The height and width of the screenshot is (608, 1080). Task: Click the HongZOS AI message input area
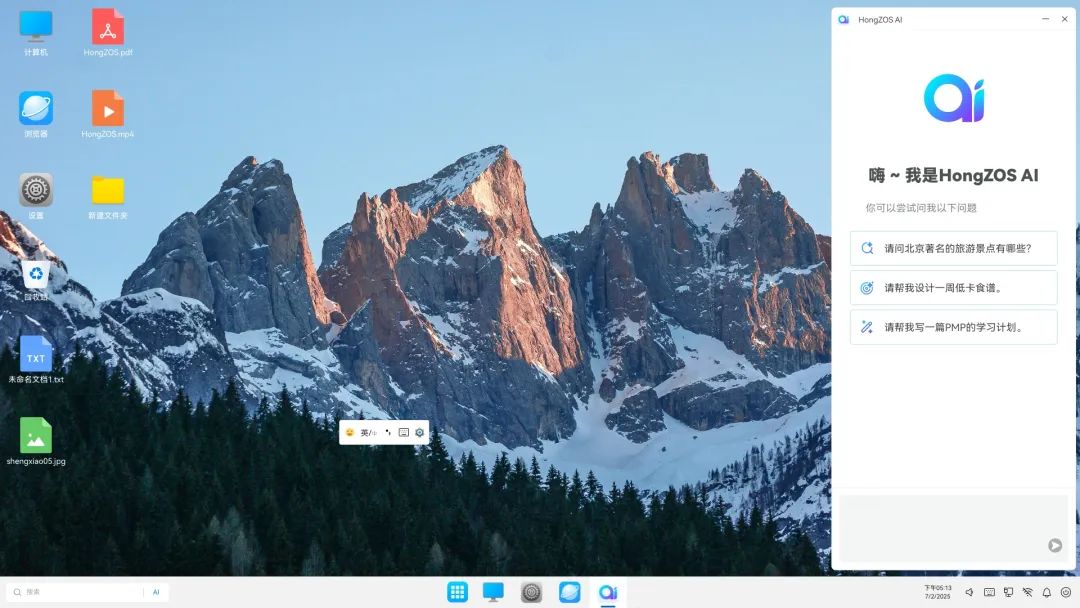[x=953, y=527]
